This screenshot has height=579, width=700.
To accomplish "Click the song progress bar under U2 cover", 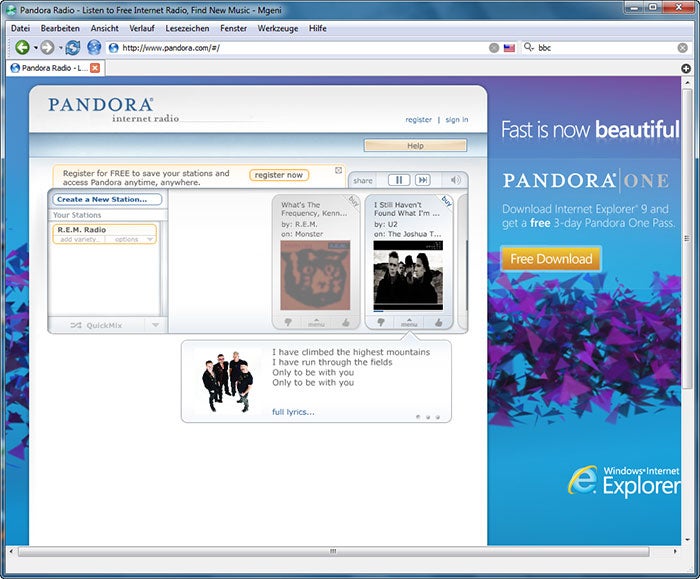I will 408,311.
